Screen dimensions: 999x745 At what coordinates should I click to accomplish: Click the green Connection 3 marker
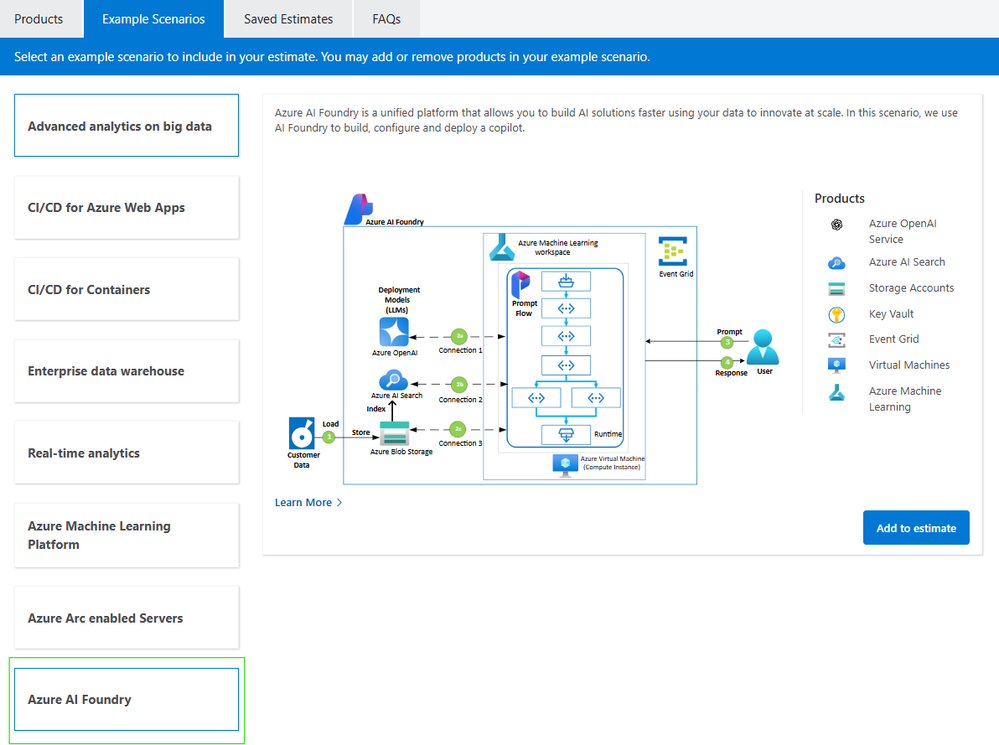[457, 429]
